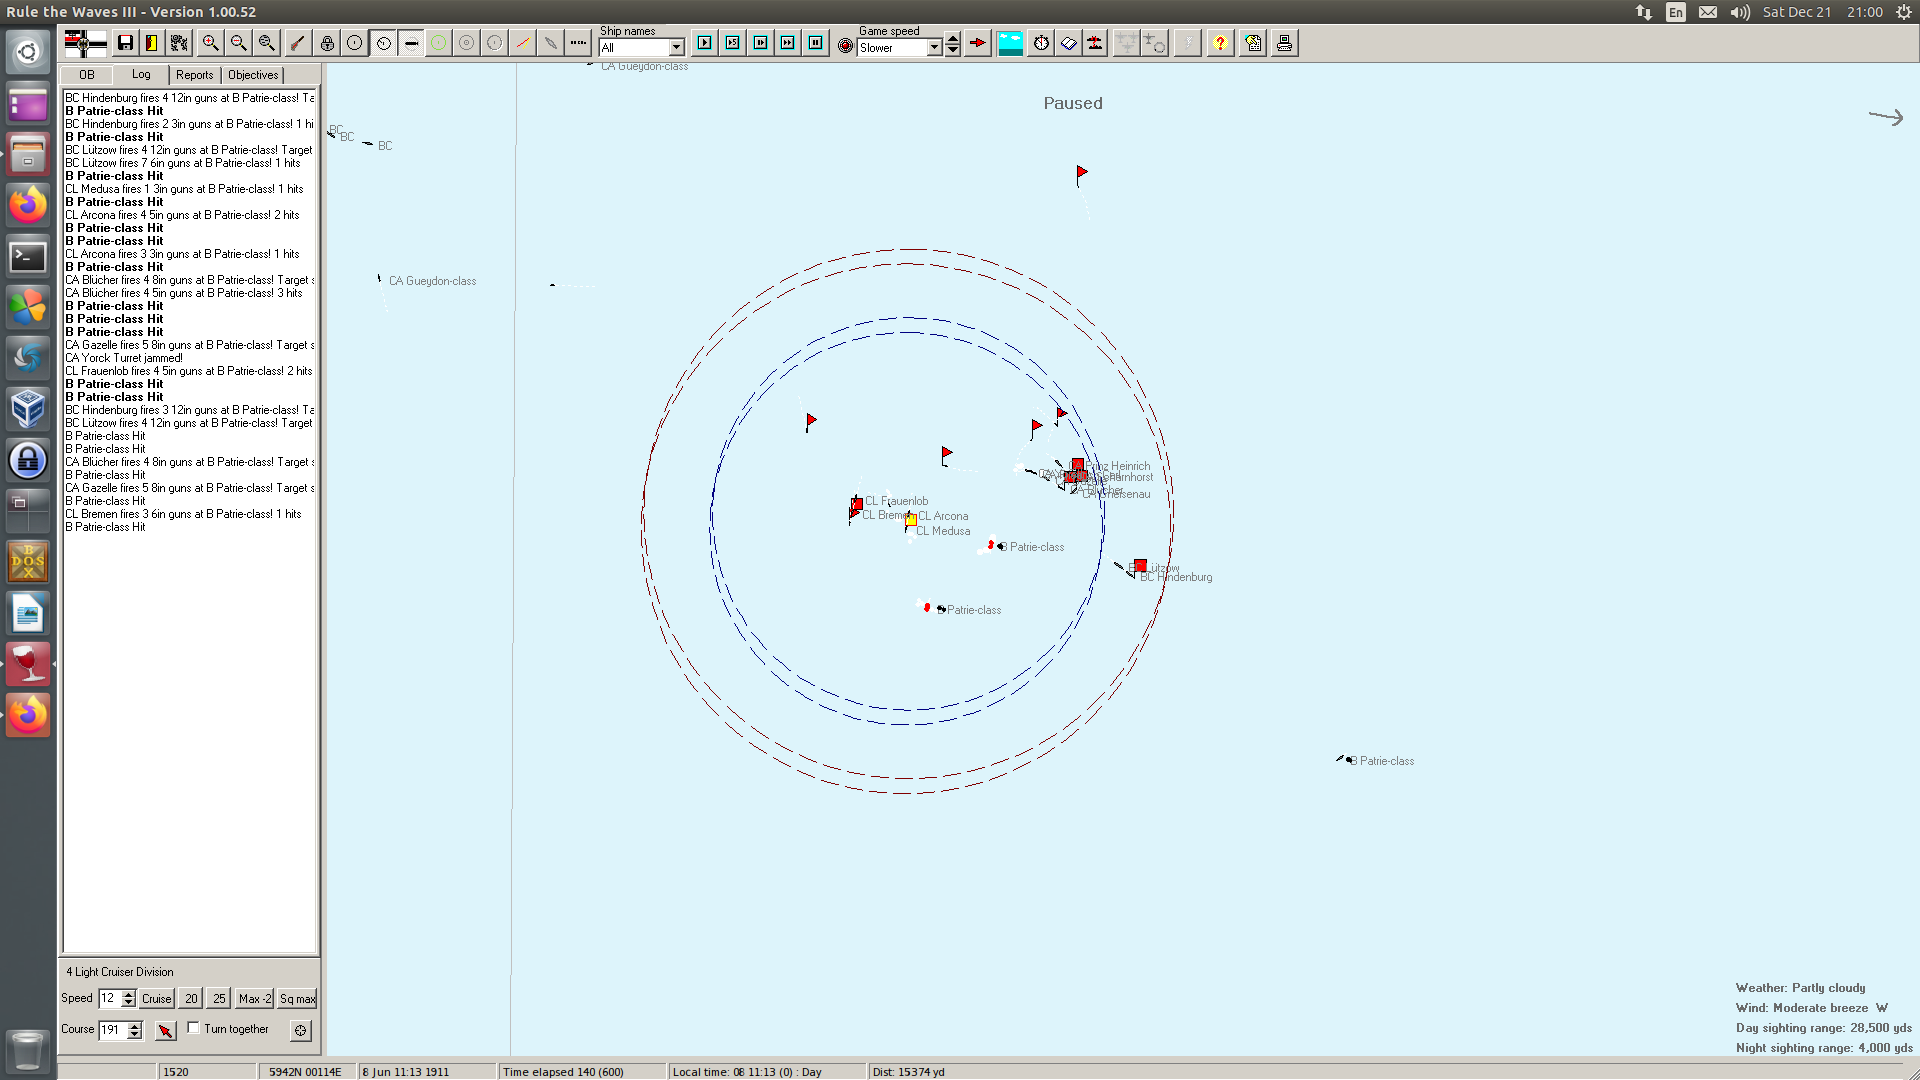Click the red arrow toolbar button
Image resolution: width=1920 pixels, height=1080 pixels.
pyautogui.click(x=978, y=43)
